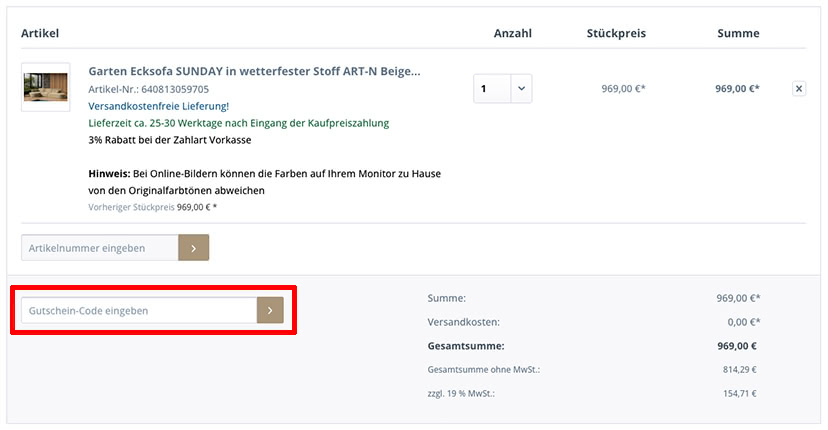This screenshot has height=430, width=828.
Task: Remove the Garten Ecksofa item with X
Action: [x=798, y=89]
